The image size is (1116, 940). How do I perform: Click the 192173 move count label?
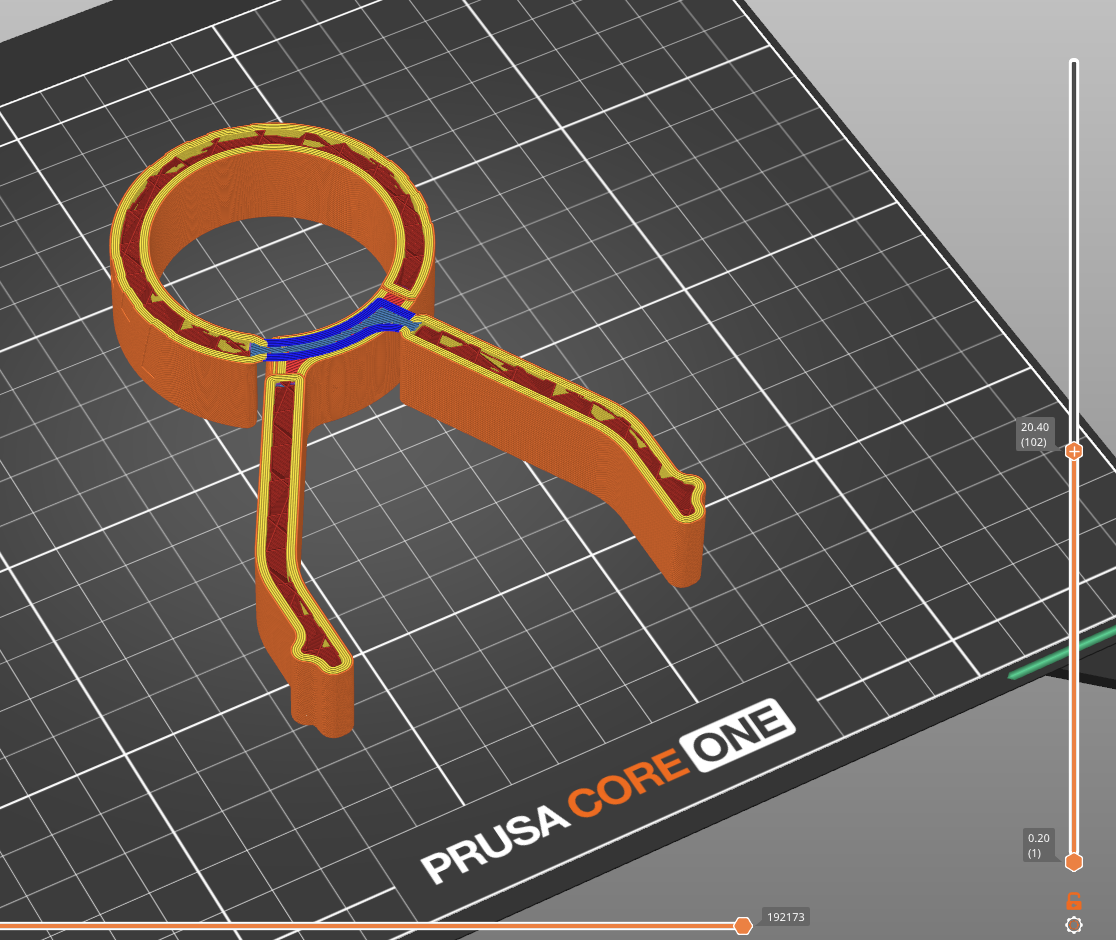[x=786, y=917]
